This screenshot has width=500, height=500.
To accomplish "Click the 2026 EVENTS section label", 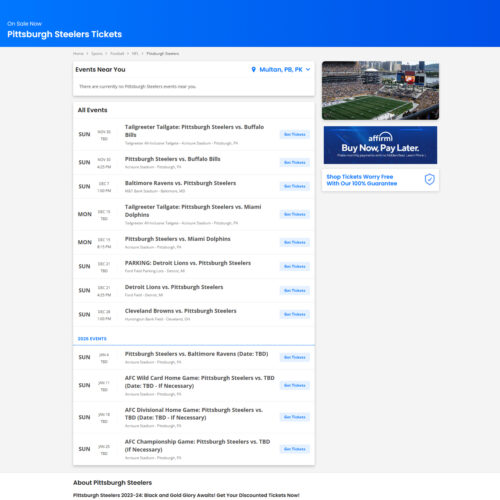I will click(x=92, y=339).
